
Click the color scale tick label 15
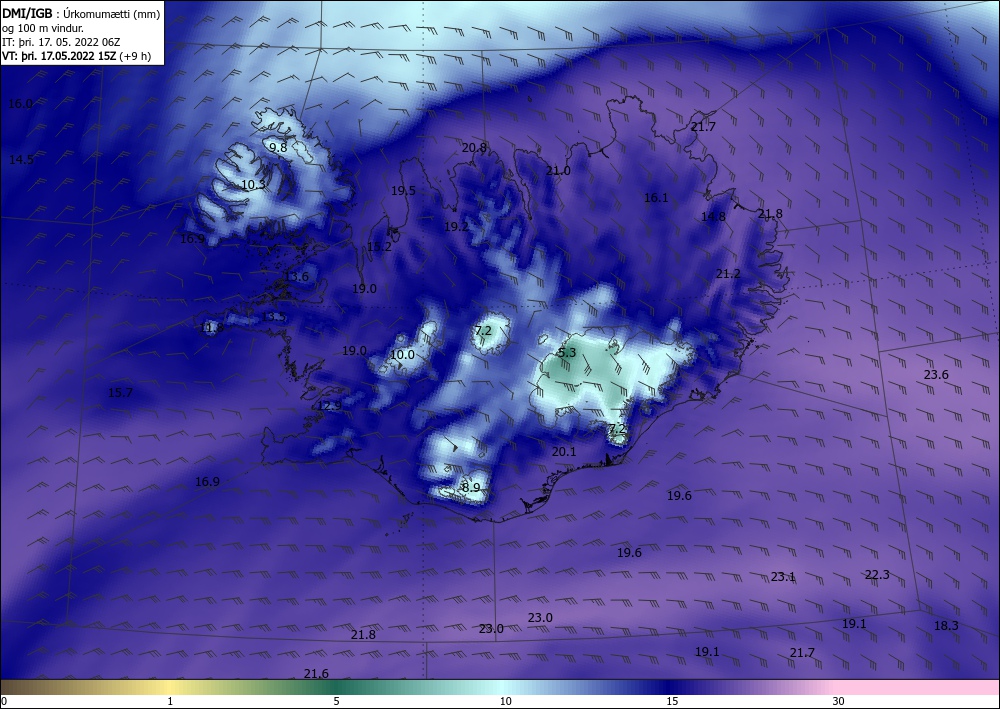click(672, 701)
